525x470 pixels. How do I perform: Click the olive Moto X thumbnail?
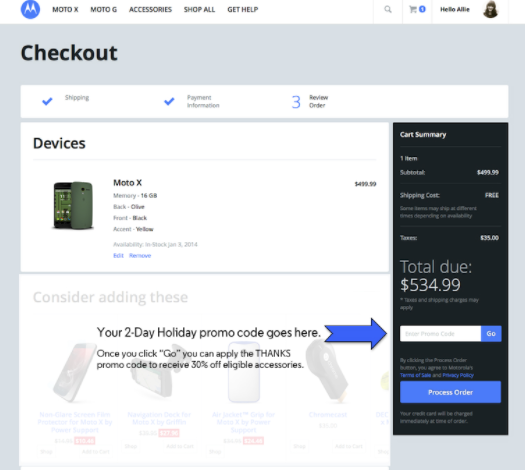pos(73,205)
